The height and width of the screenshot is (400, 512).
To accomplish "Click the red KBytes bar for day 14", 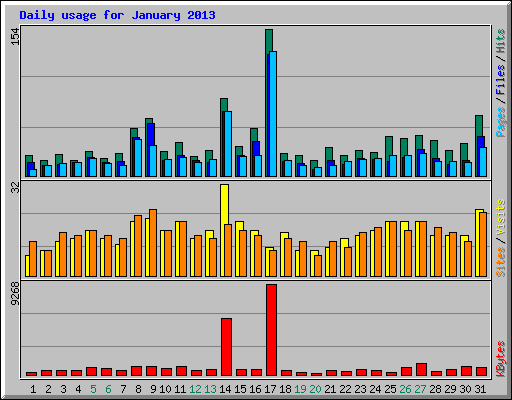I will (x=226, y=347).
